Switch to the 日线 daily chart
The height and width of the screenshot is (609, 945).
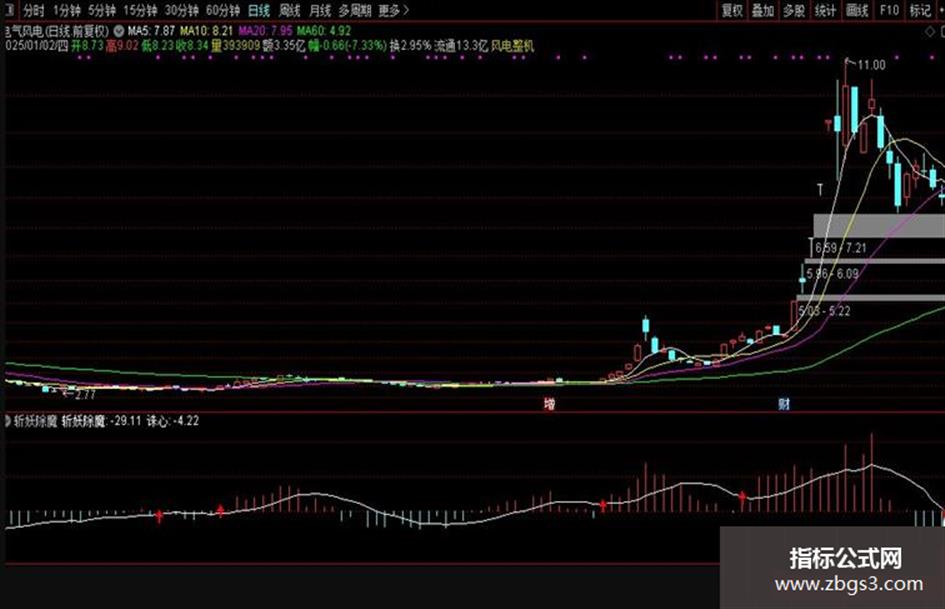point(259,10)
